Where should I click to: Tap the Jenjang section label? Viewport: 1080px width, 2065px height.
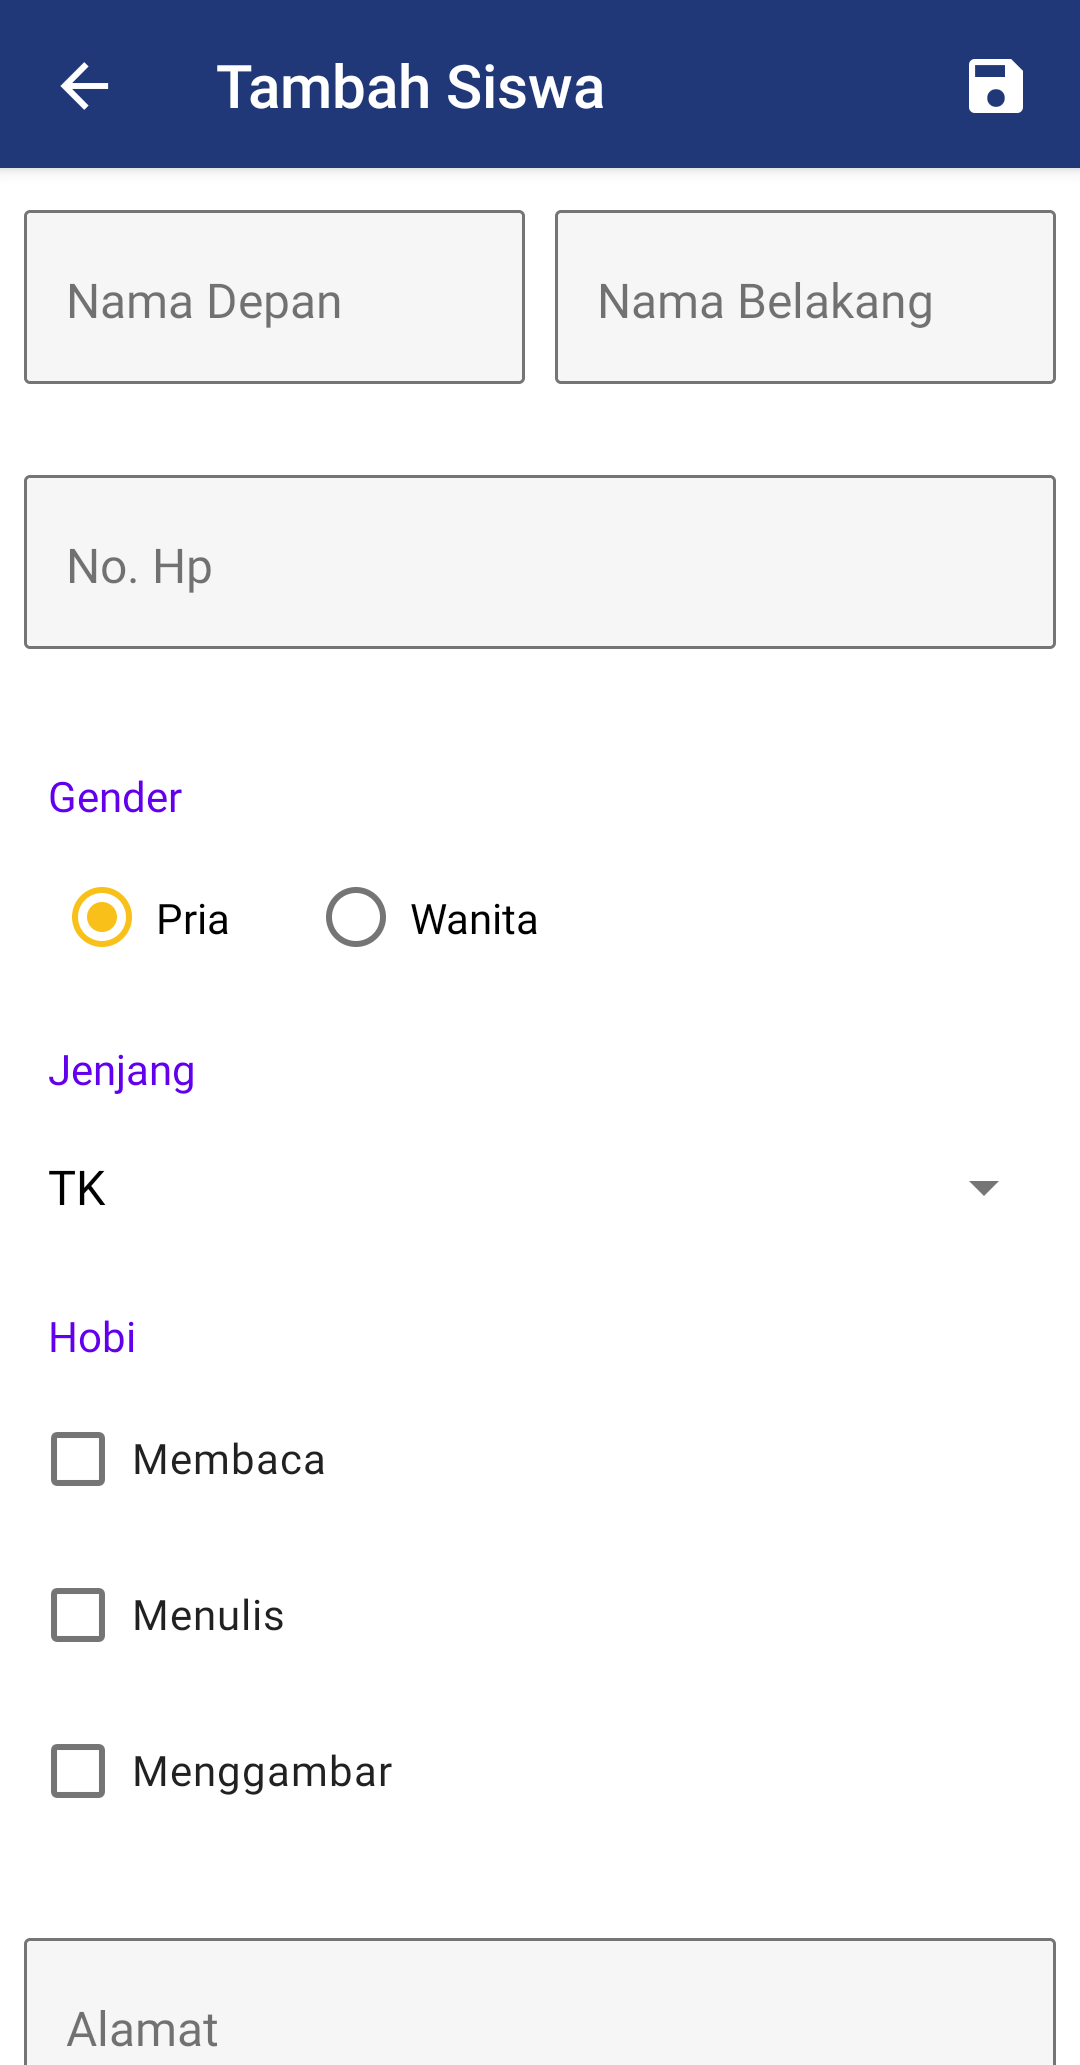point(122,1071)
